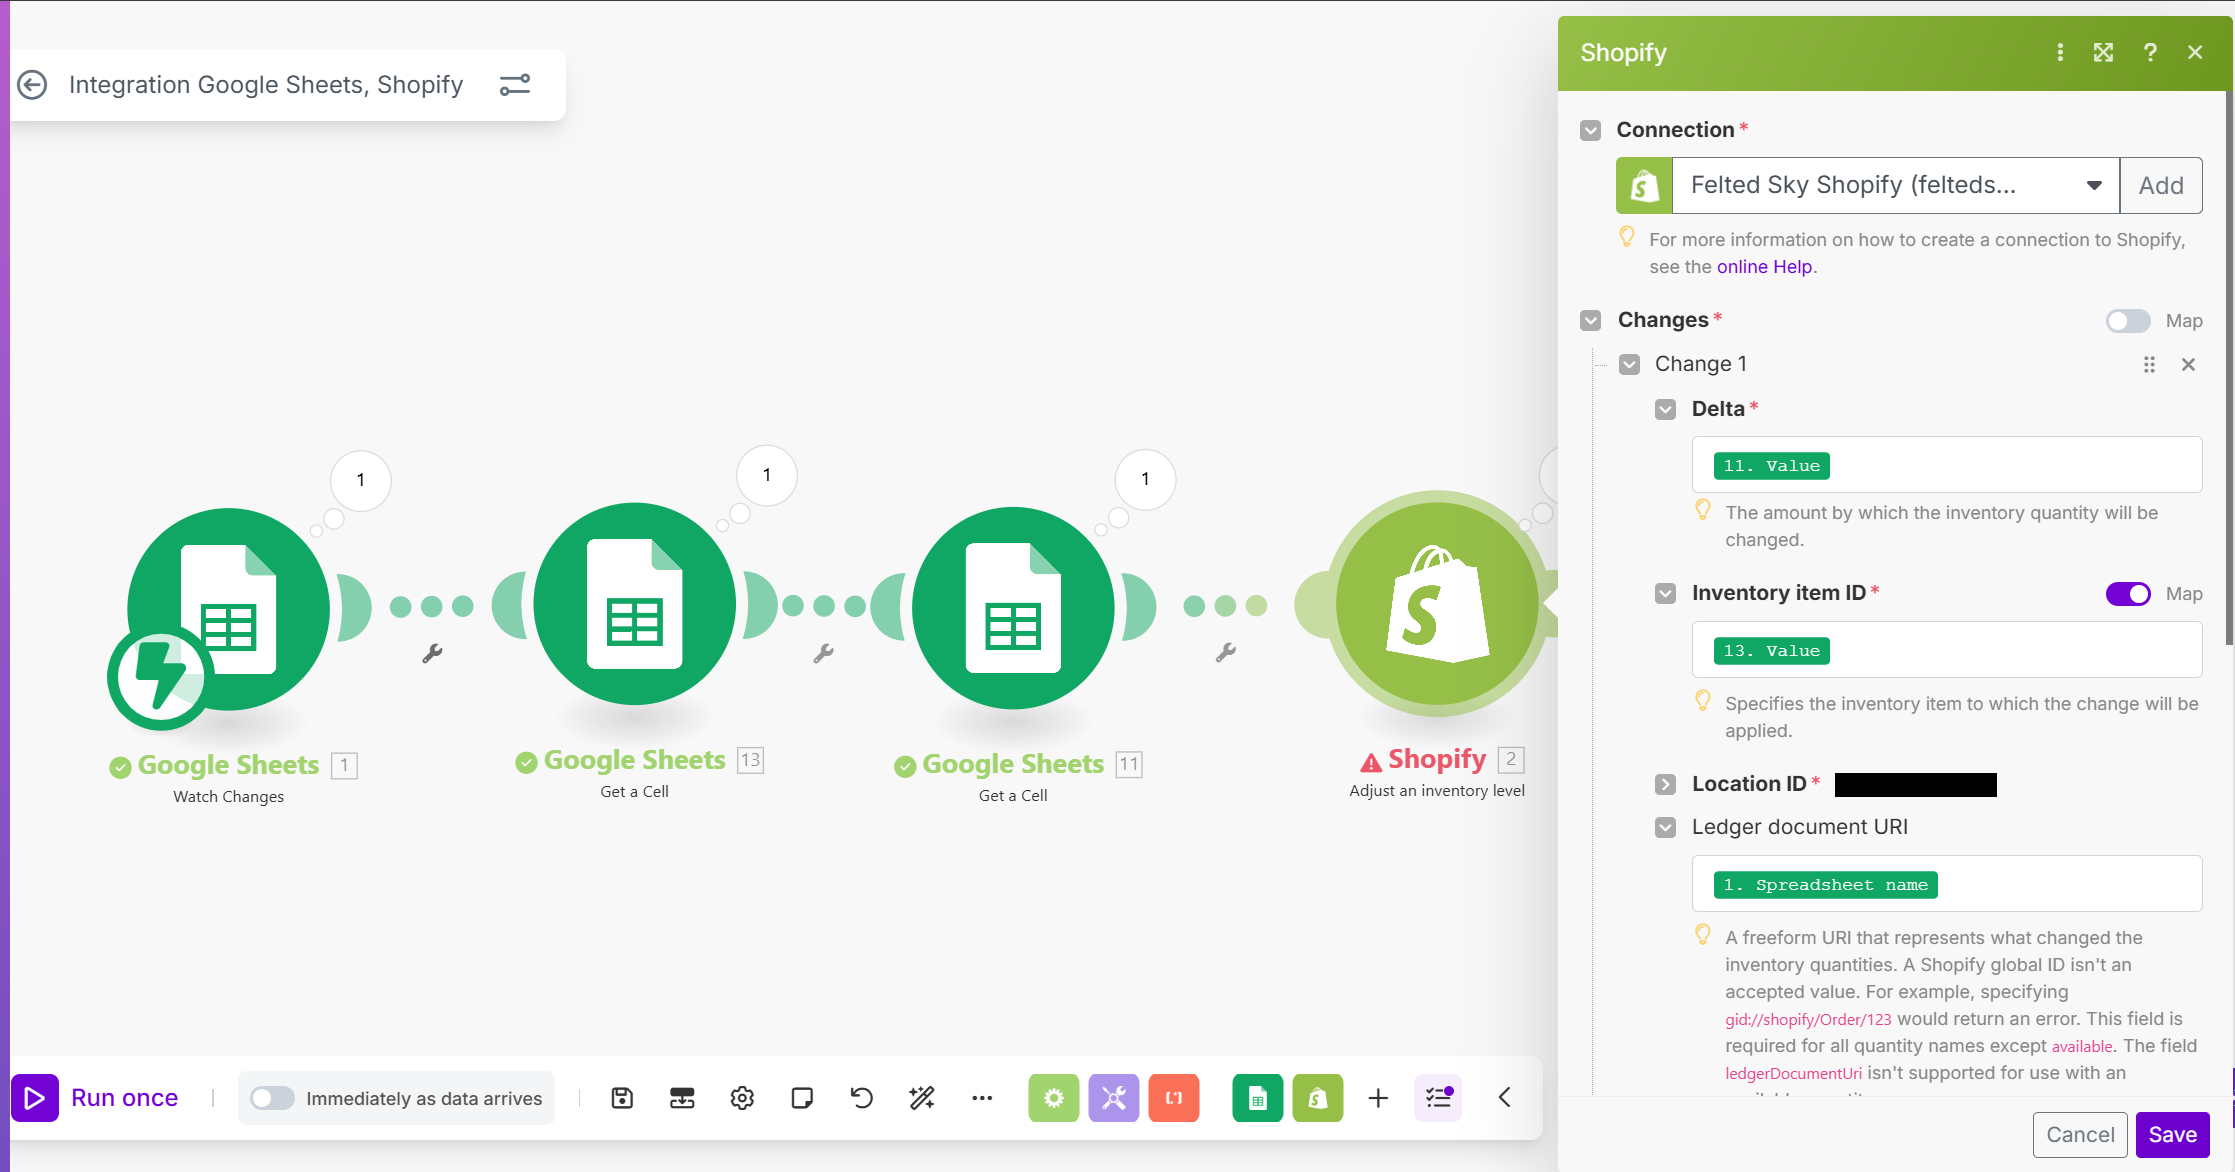The width and height of the screenshot is (2235, 1172).
Task: Click the save scenario disk icon
Action: [622, 1098]
